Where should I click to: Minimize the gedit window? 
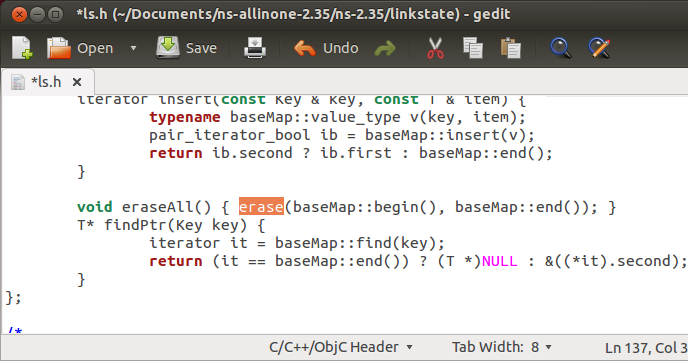(x=38, y=14)
